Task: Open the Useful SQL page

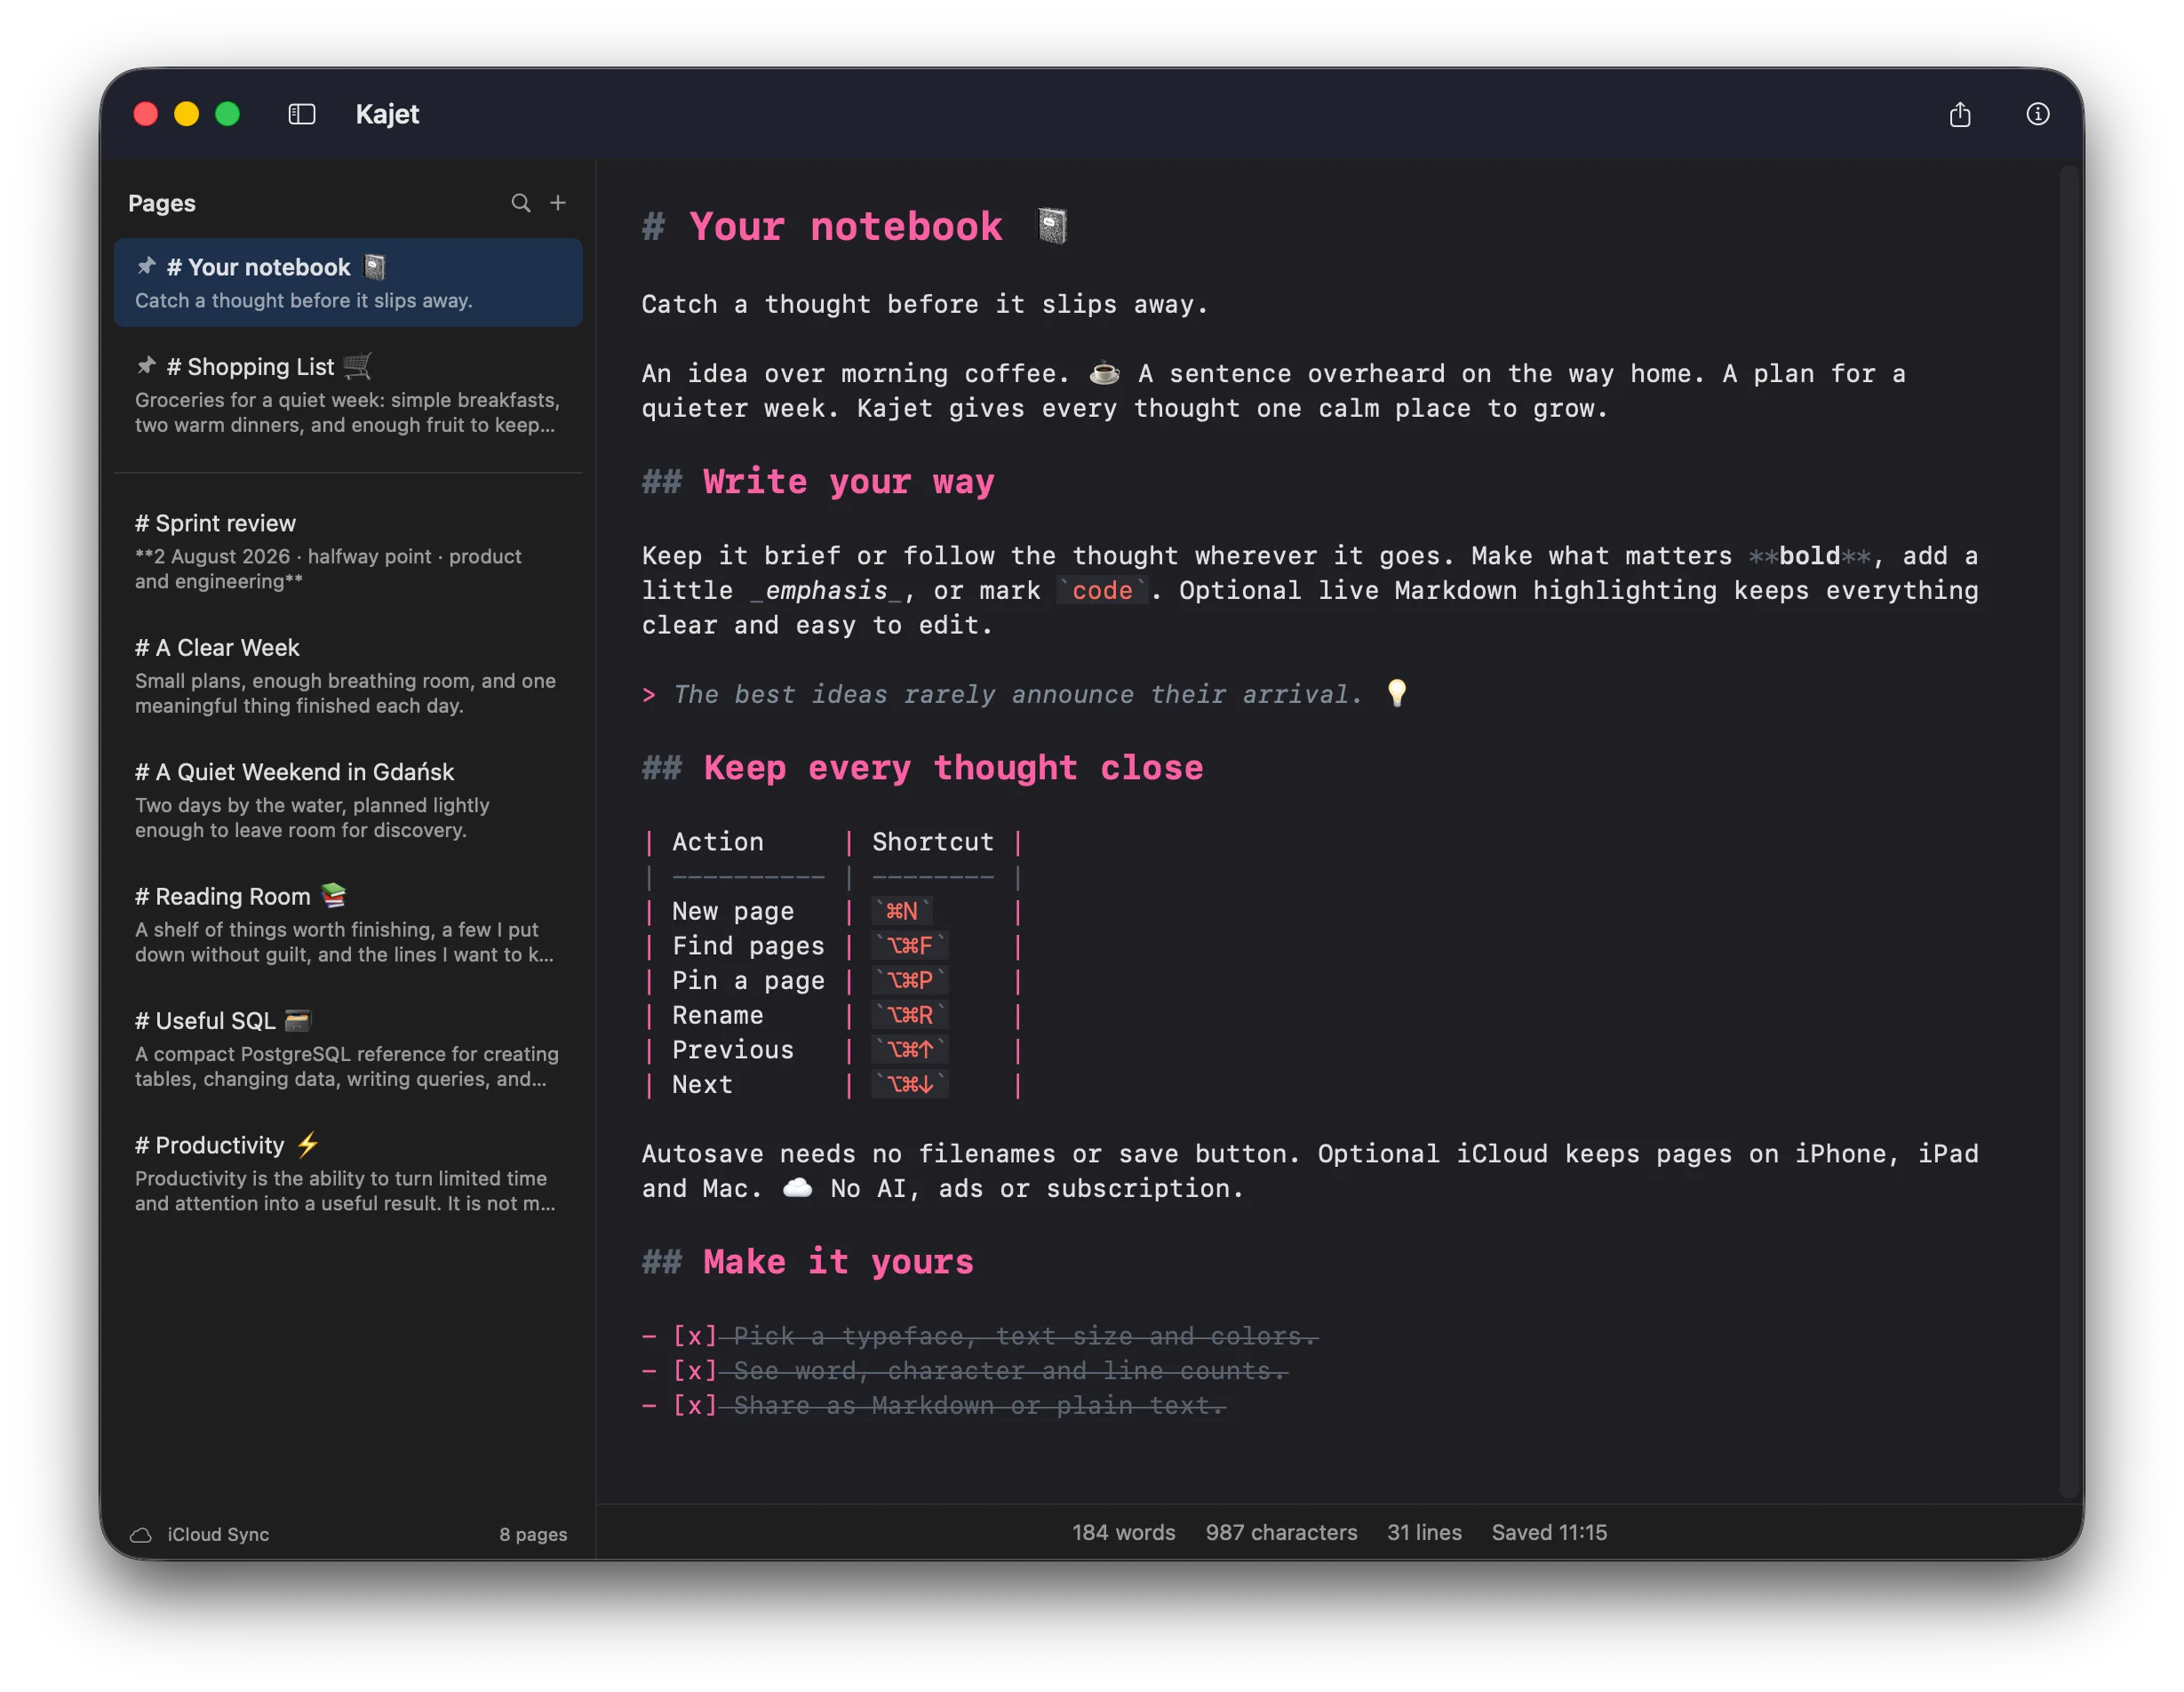Action: [348, 1049]
